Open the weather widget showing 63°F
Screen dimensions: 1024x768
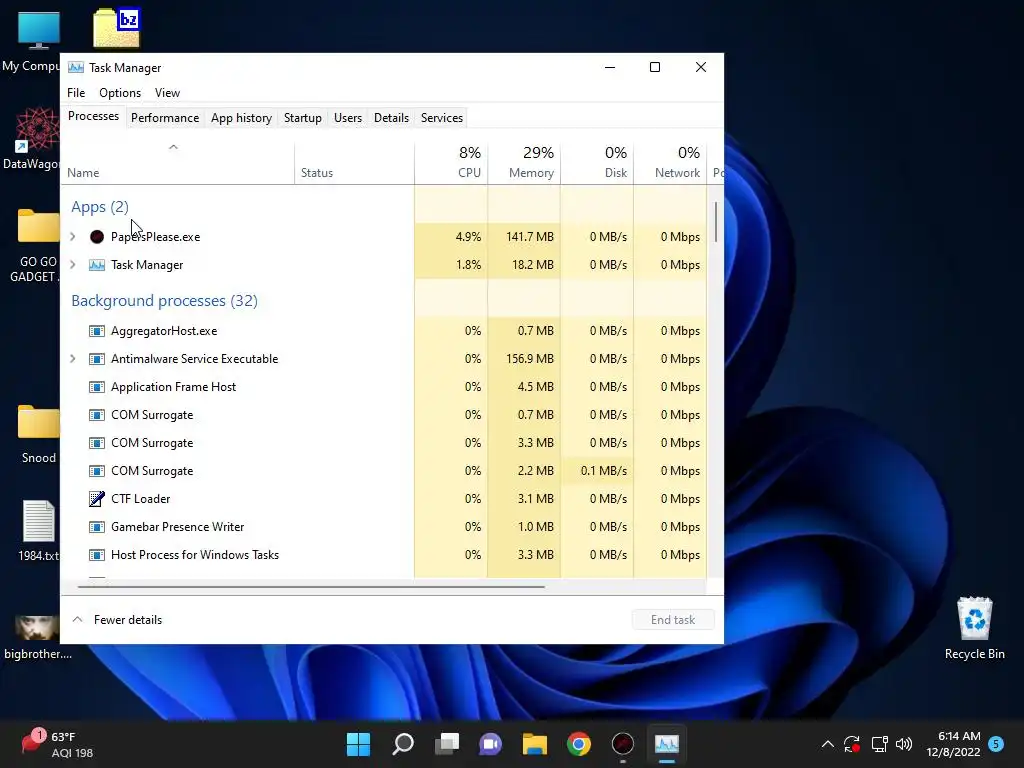[57, 744]
